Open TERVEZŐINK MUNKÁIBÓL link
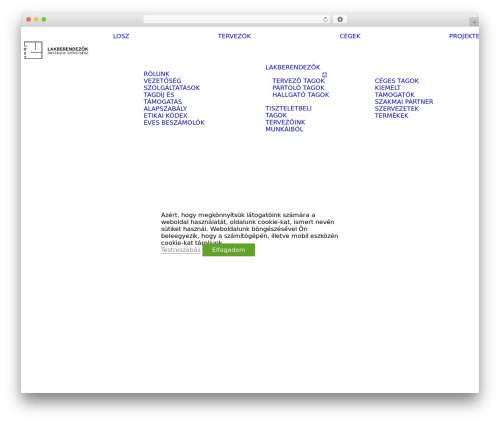The height and width of the screenshot is (423, 500). [x=285, y=126]
